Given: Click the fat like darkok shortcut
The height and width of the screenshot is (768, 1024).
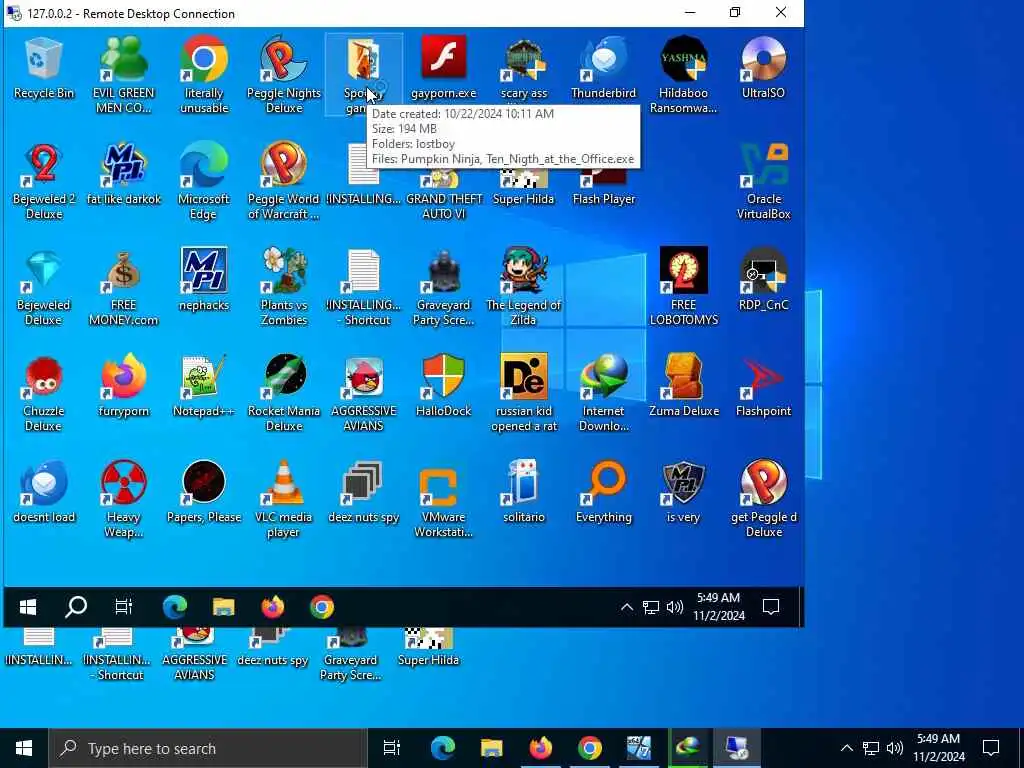Looking at the screenshot, I should (123, 175).
